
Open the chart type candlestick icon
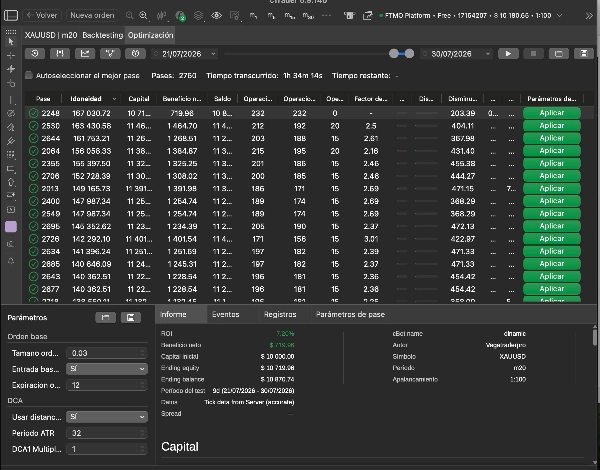pos(161,16)
